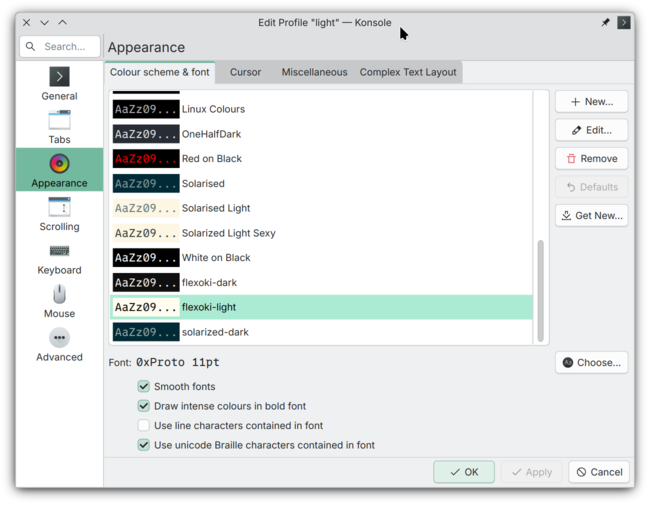Screen dimensions: 650x506
Task: Select Linux Colours preview swatch
Action: (x=146, y=109)
